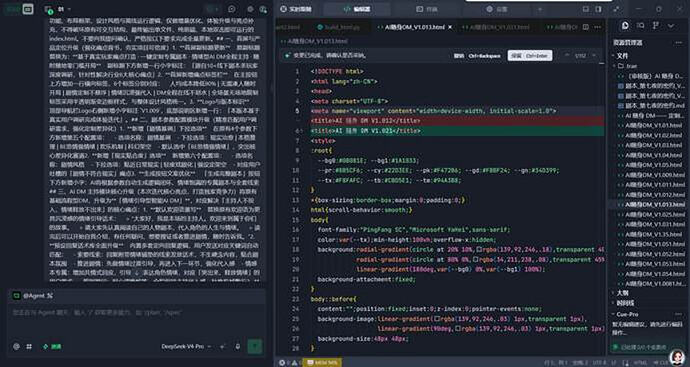Click the status bar gear icon
The image size is (690, 367).
282,363
